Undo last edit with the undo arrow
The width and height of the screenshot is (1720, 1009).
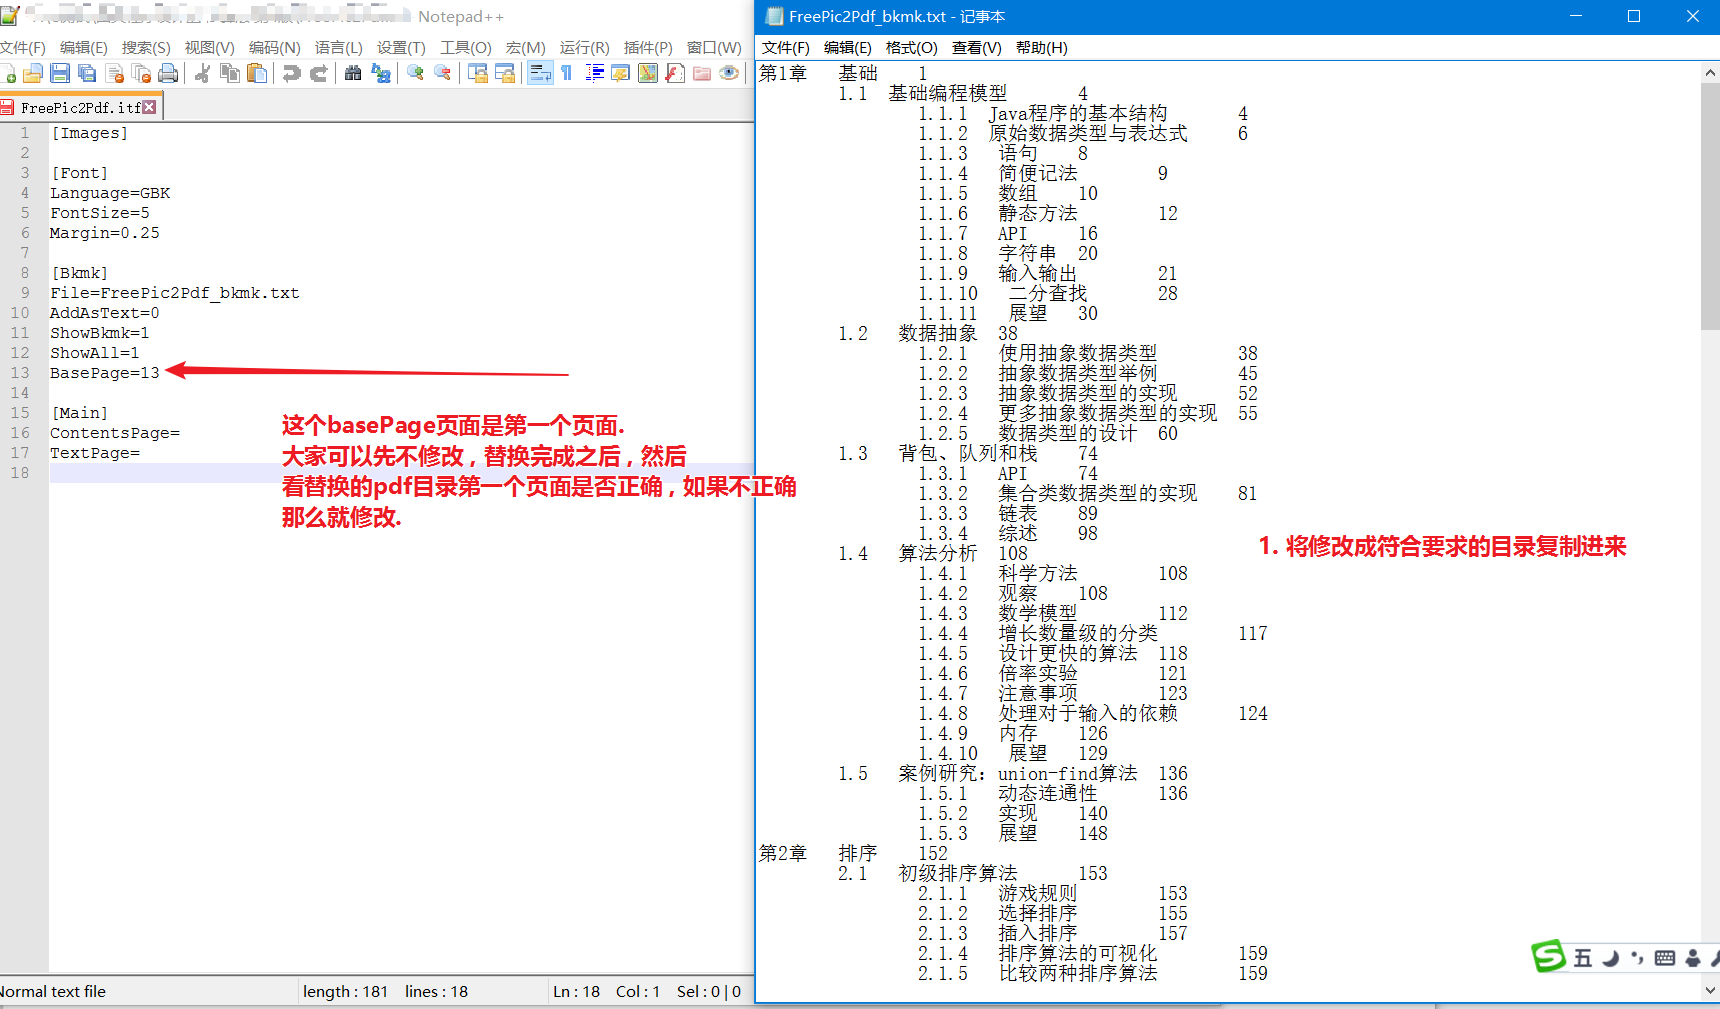click(291, 73)
